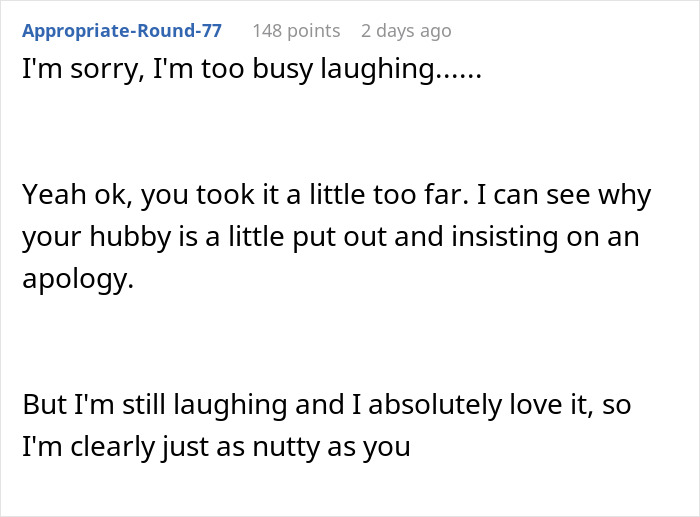Click the "2 days ago" timestamp

tap(406, 30)
